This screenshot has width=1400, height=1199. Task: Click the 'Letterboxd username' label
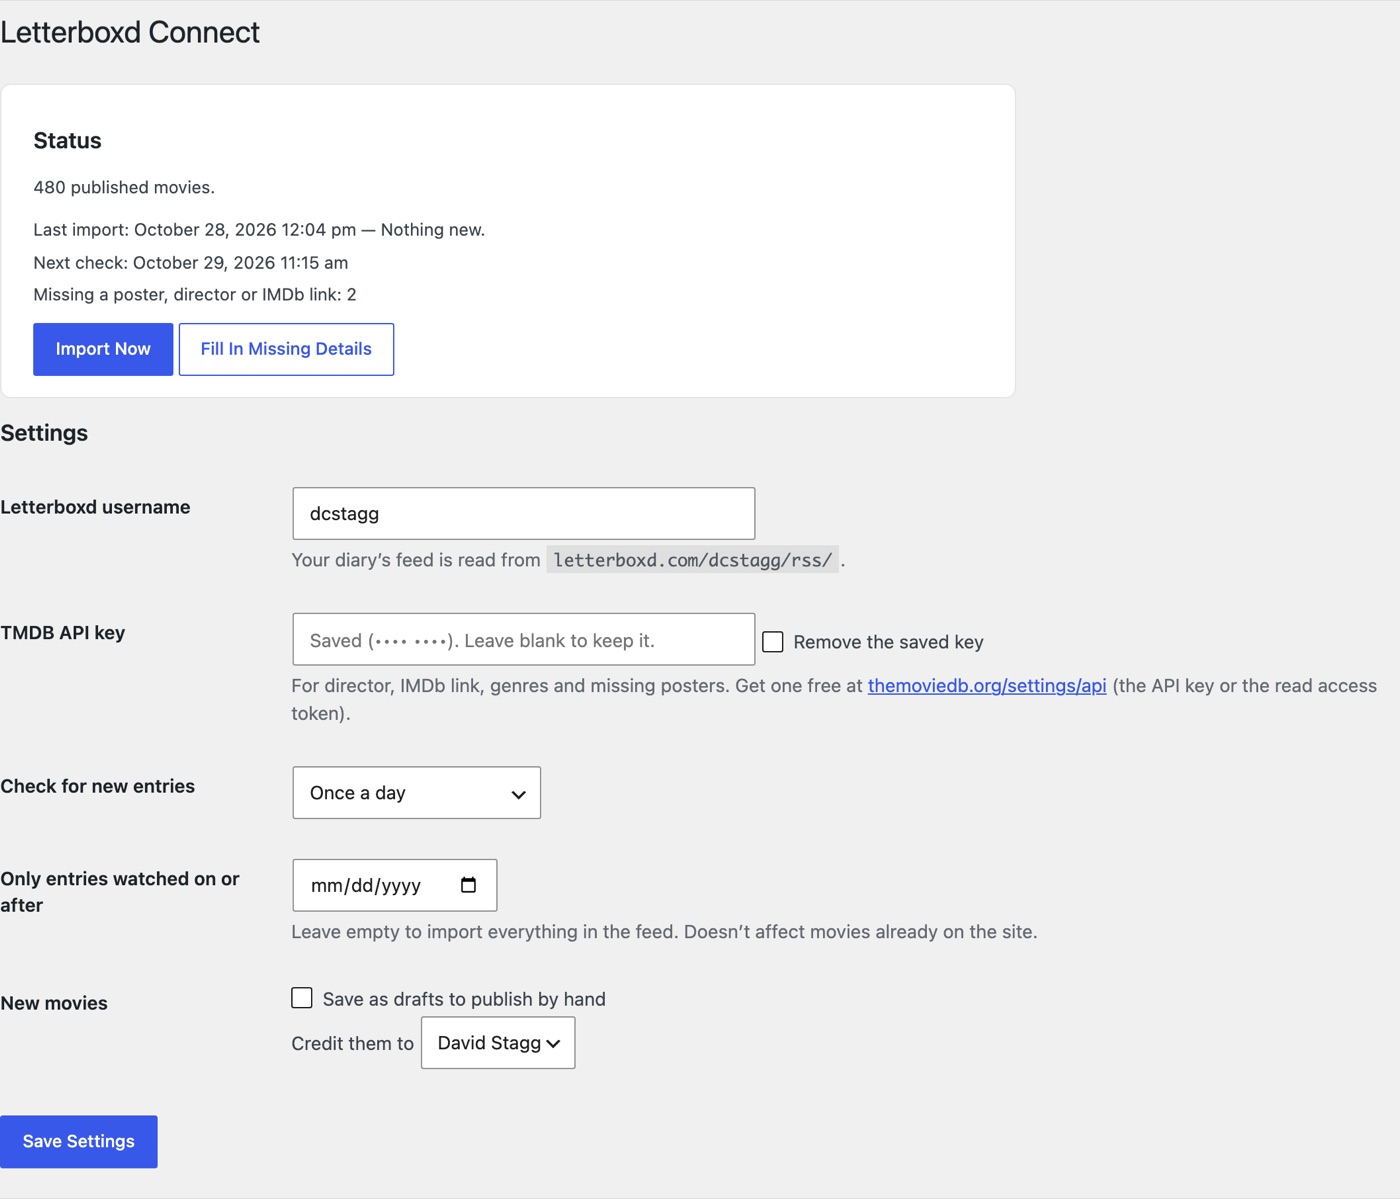(x=95, y=507)
